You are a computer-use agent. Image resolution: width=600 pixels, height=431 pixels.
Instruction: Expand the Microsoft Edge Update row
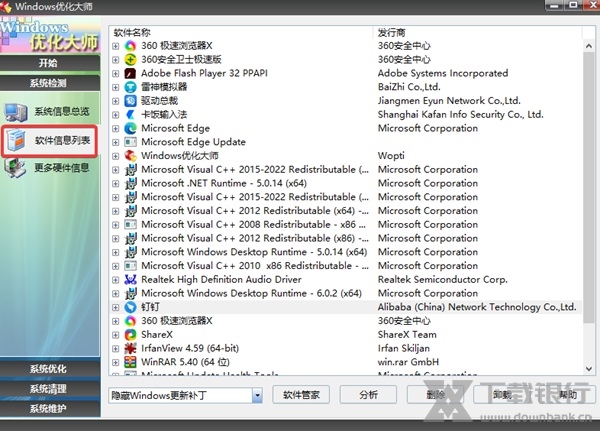pos(116,142)
